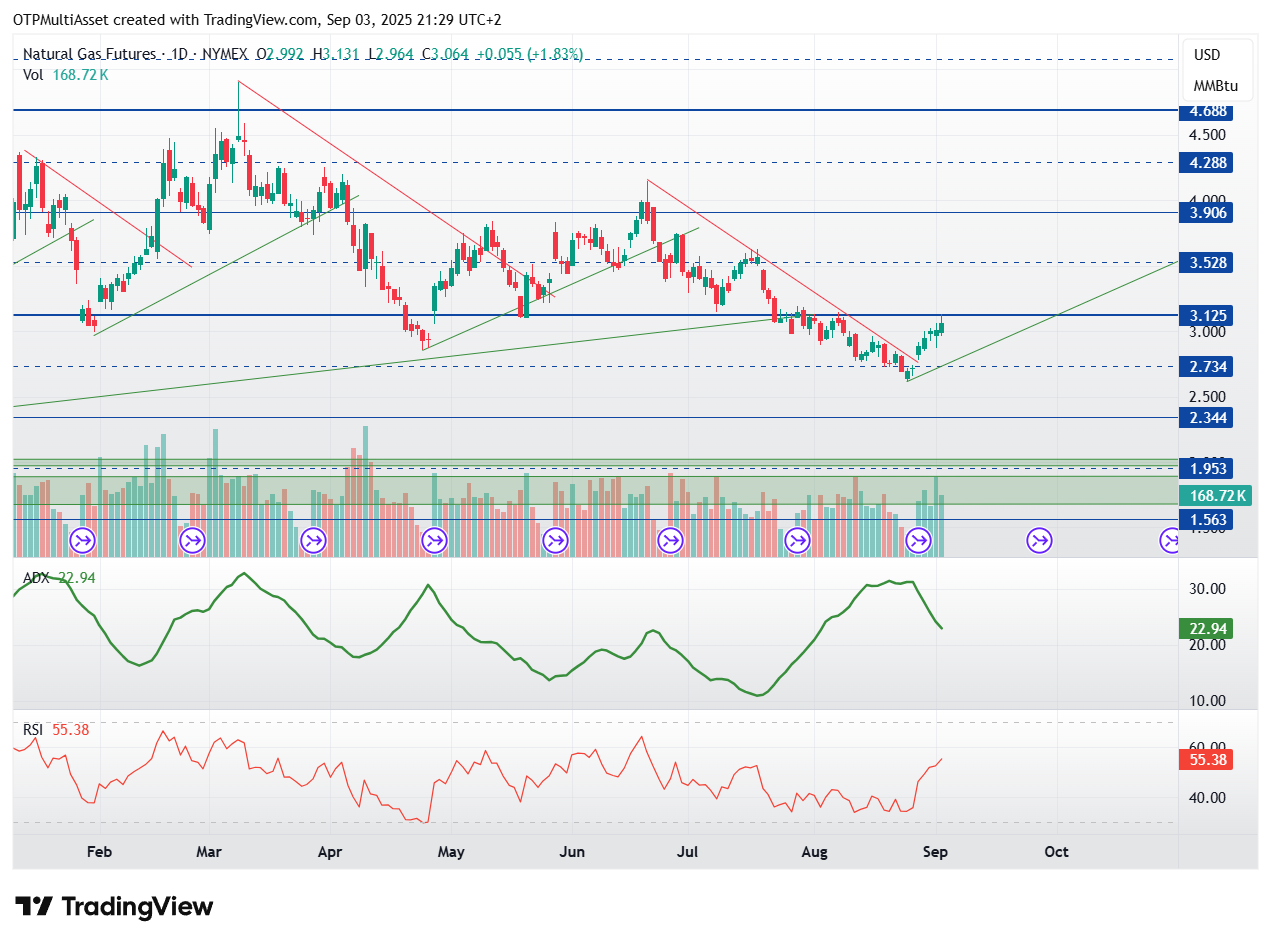Click the 4.500 tick on price axis
This screenshot has width=1271, height=944.
pos(1207,135)
